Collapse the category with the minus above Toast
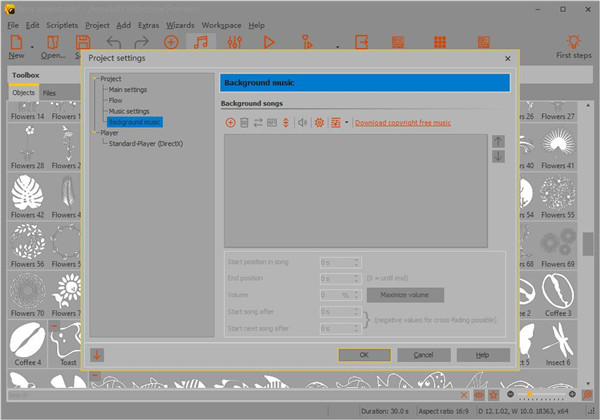Screen dimensions: 600x420 coord(54,326)
